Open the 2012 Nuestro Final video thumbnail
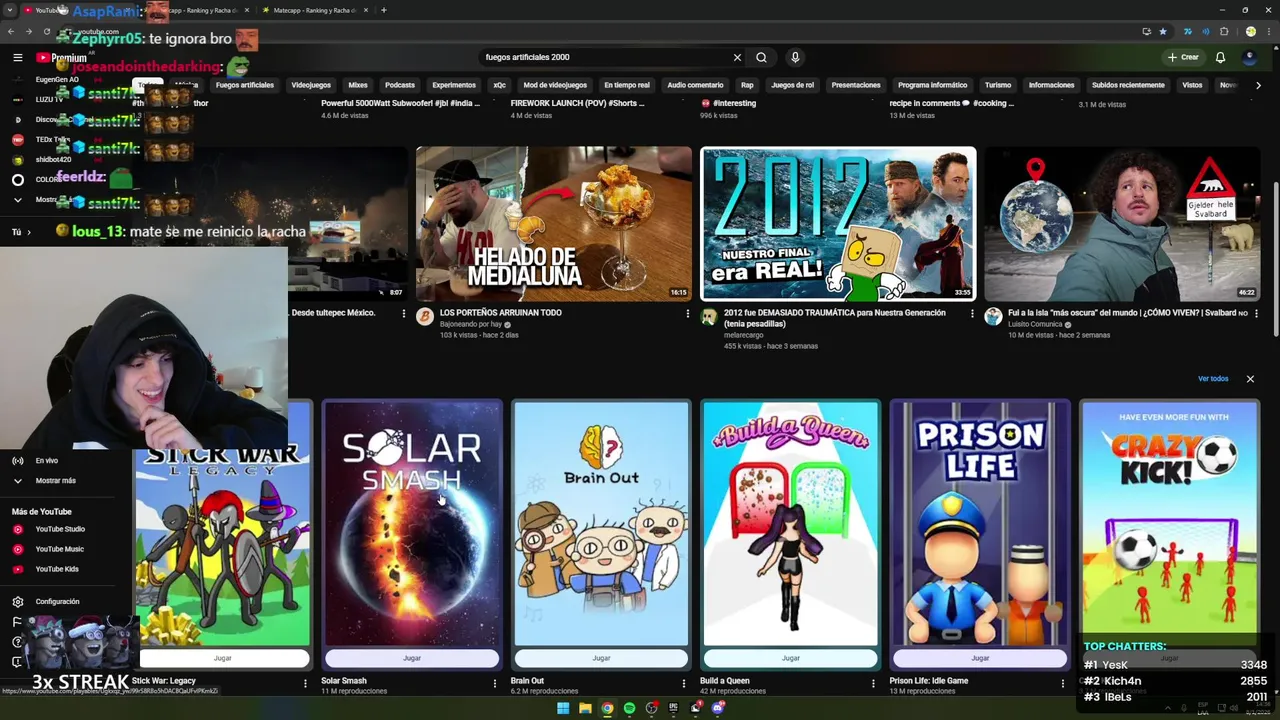1280x720 pixels. click(838, 224)
